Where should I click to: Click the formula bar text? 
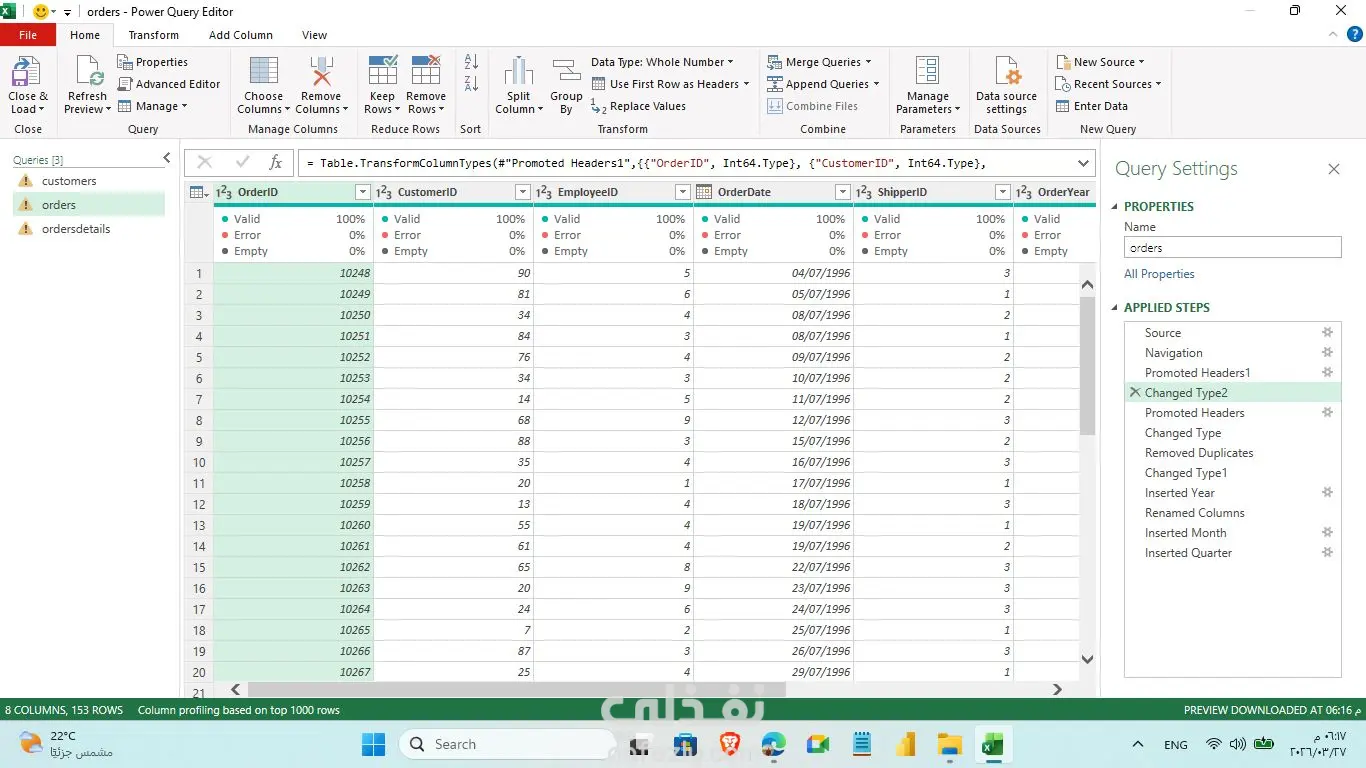(647, 163)
